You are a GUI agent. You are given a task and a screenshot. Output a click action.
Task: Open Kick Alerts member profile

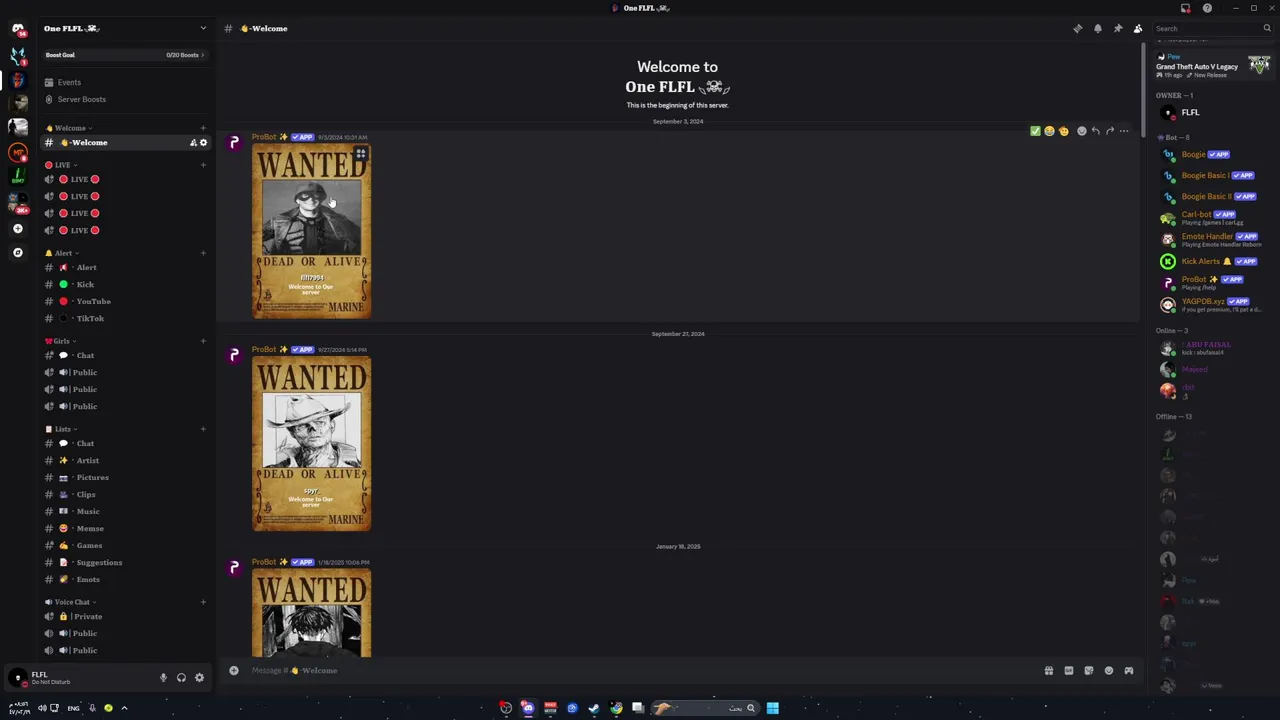1213,261
